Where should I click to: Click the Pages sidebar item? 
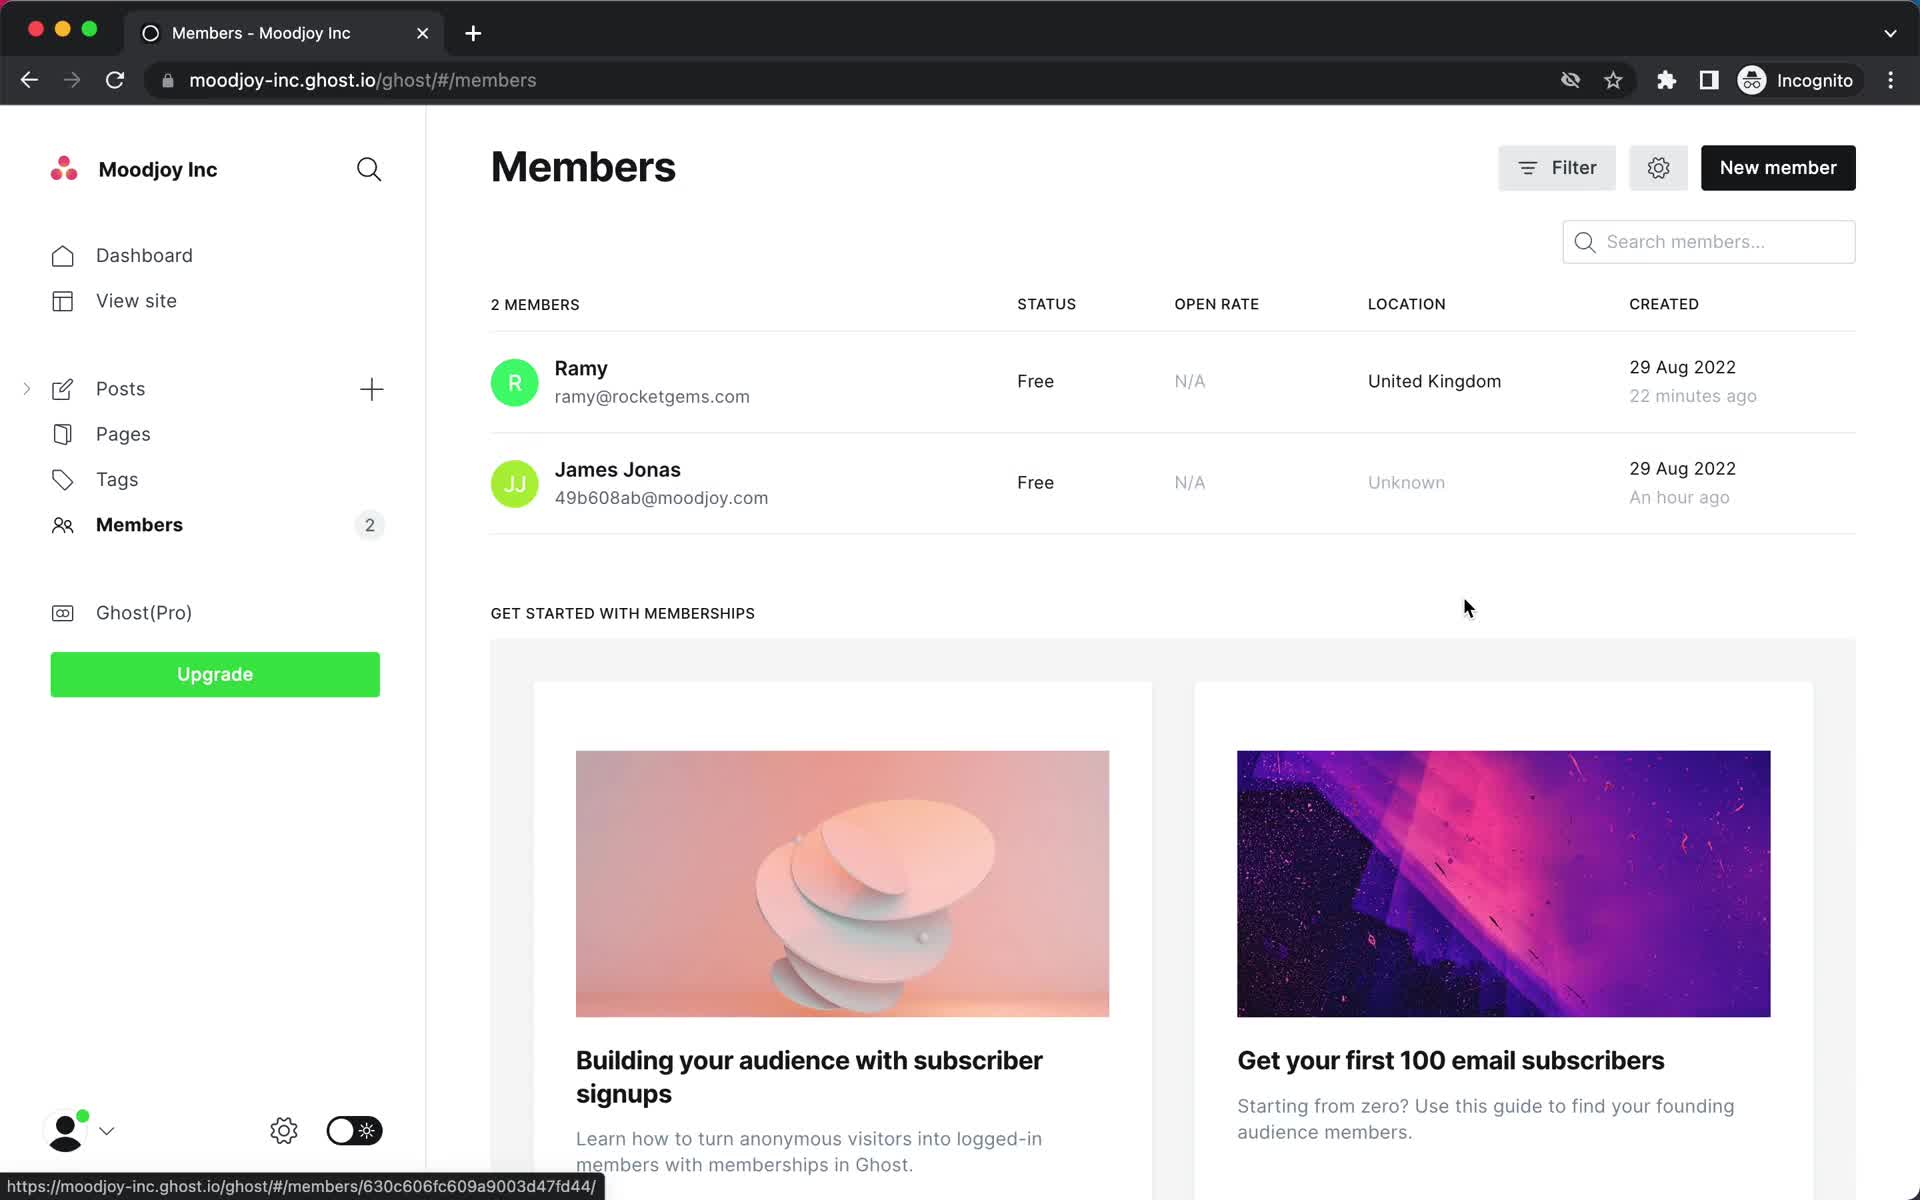[124, 434]
